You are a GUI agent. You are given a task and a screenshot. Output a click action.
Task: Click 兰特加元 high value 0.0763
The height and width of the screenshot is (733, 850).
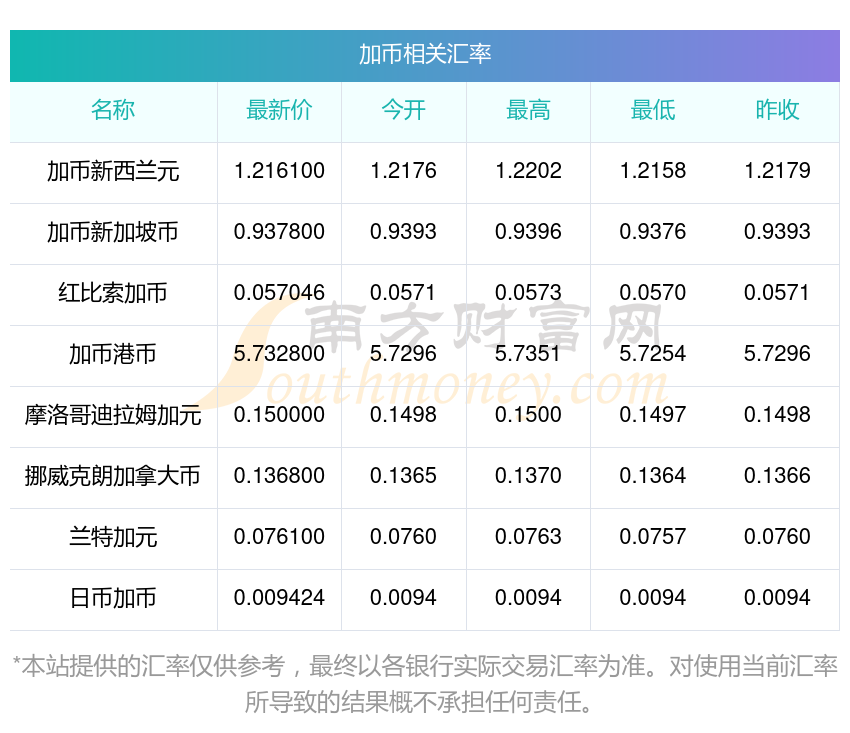[528, 537]
